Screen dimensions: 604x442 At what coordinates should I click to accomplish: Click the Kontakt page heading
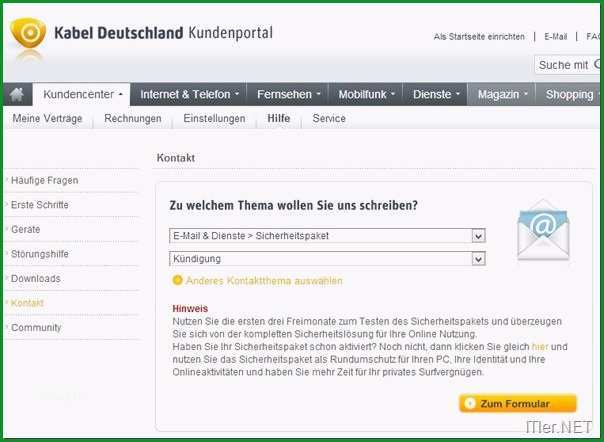pyautogui.click(x=176, y=158)
